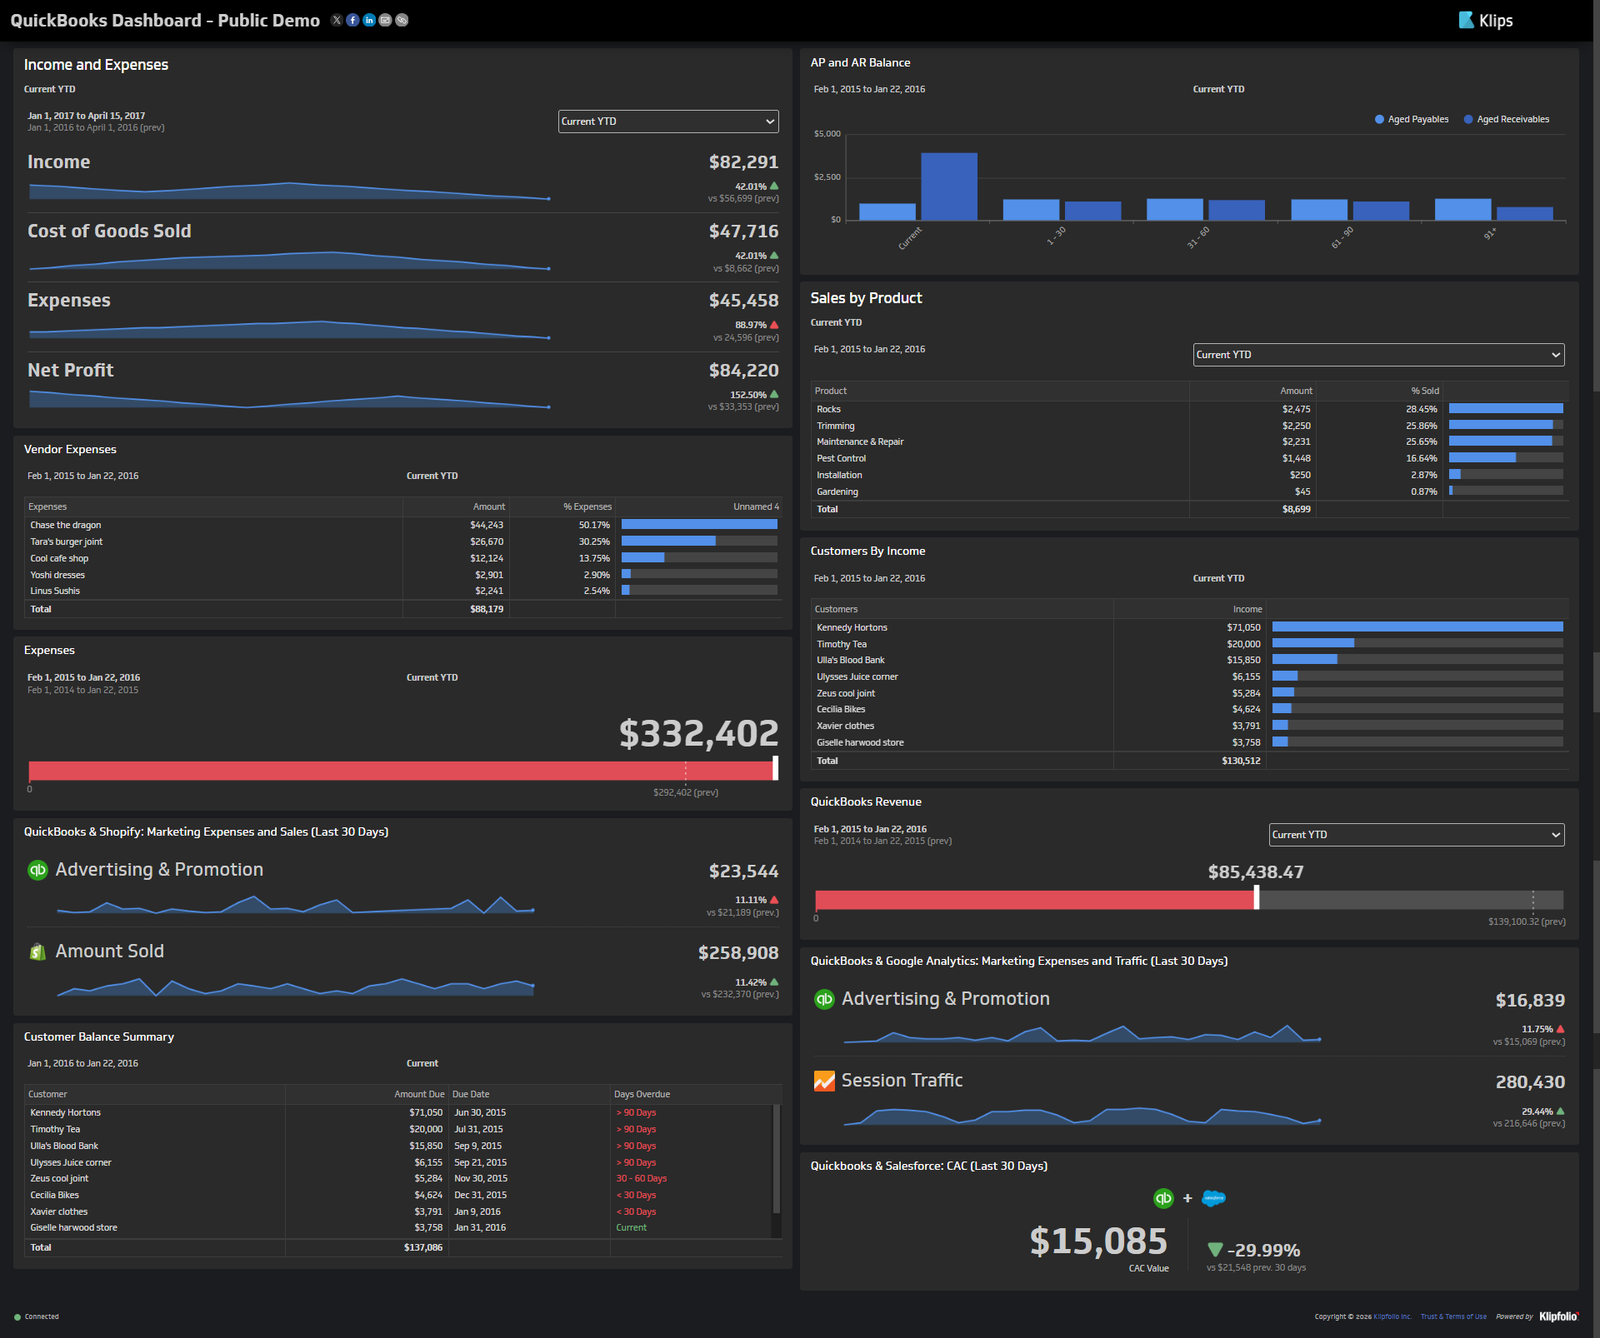Click 'Jun 30, 2015' due date cell
Viewport: 1600px width, 1338px height.
click(x=480, y=1113)
